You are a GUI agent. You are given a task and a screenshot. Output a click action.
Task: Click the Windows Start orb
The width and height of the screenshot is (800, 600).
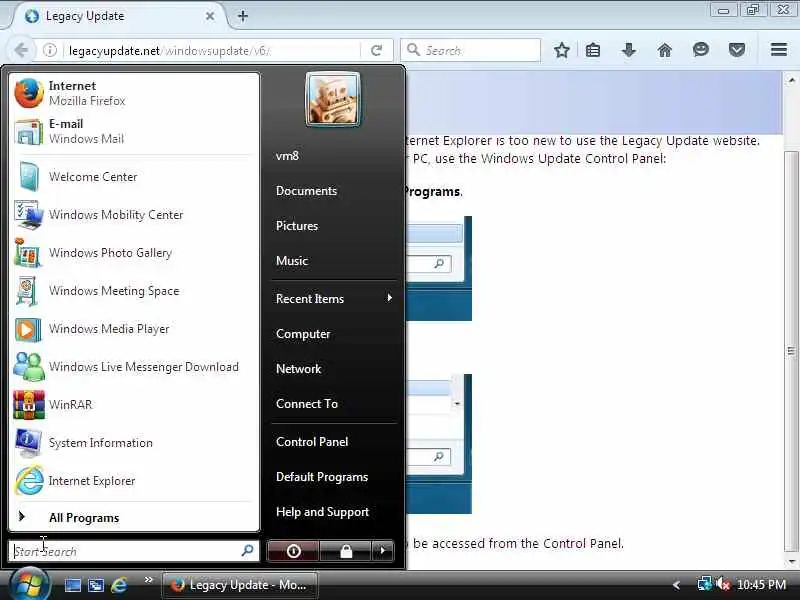click(30, 585)
